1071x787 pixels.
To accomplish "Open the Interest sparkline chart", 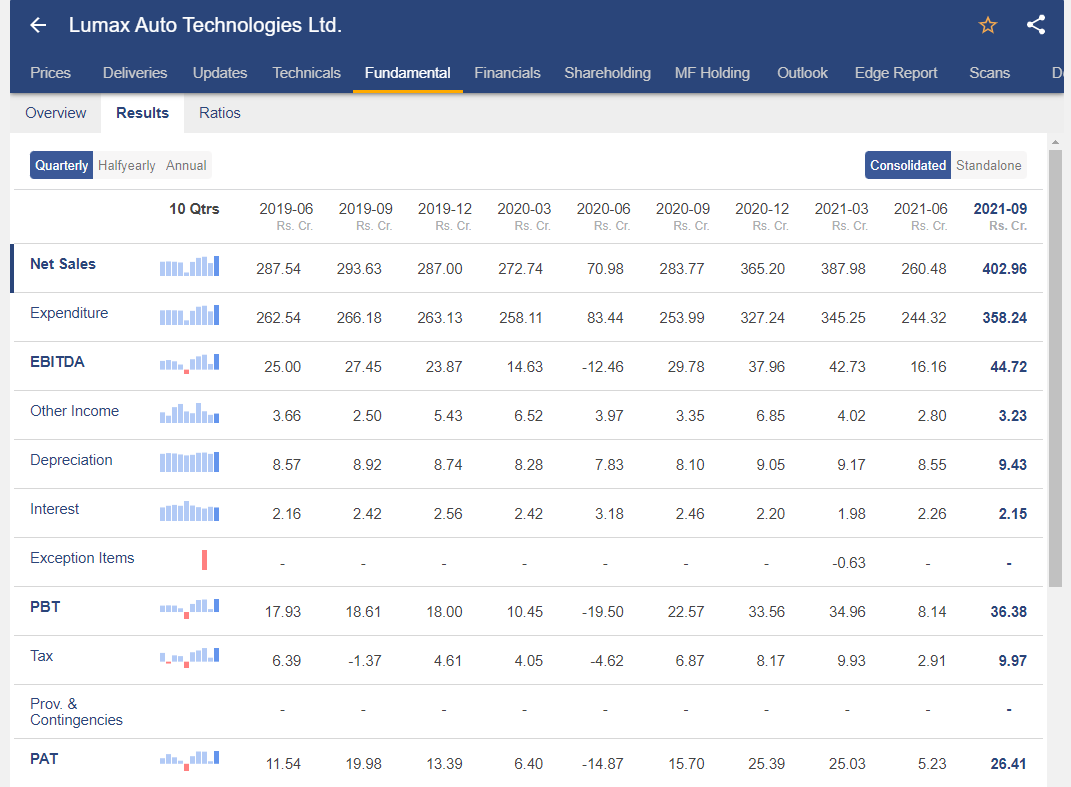I will [189, 511].
